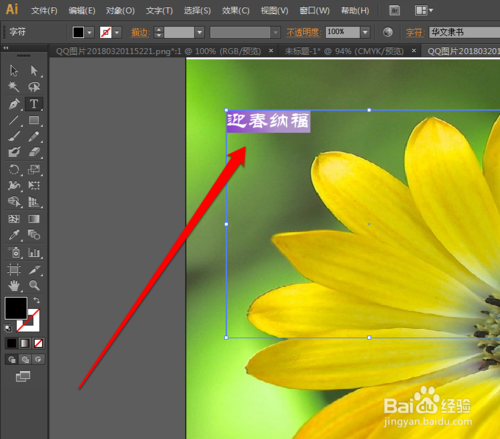The image size is (500, 439).
Task: Open 编辑(E) menu
Action: (82, 11)
